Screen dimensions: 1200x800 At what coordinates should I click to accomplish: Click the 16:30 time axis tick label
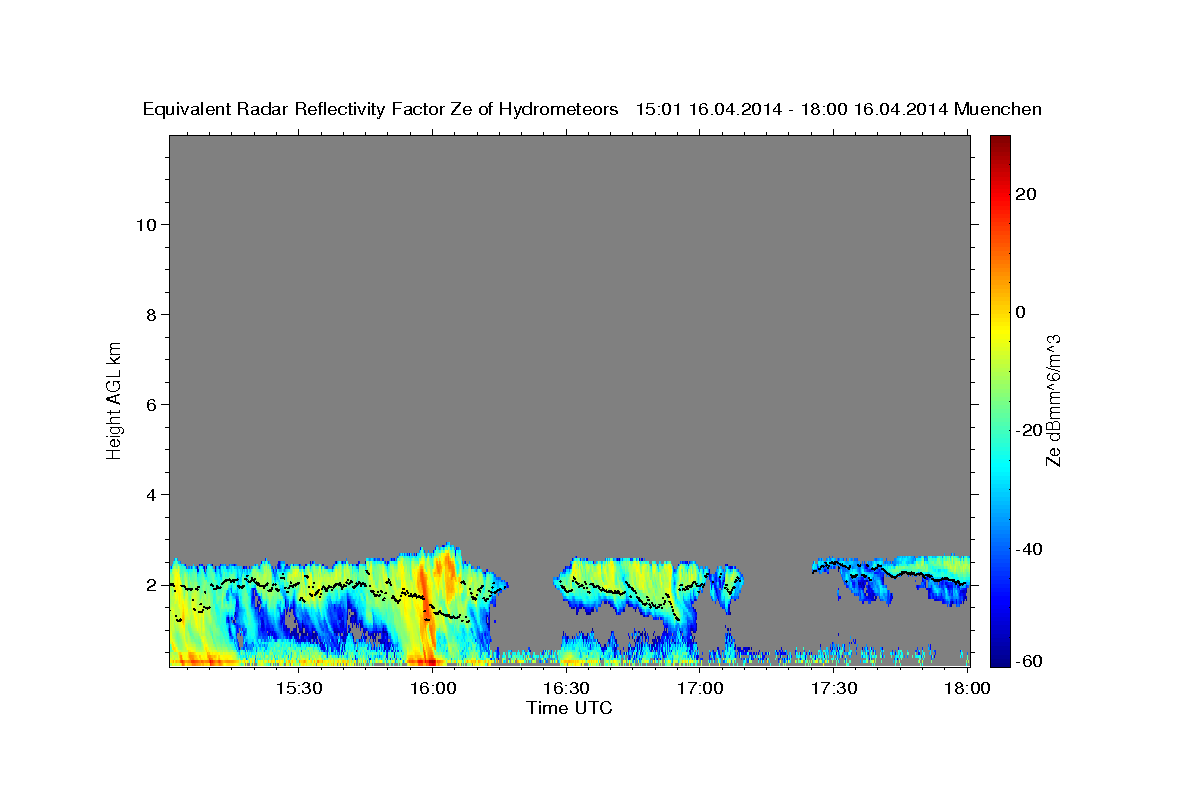click(566, 688)
